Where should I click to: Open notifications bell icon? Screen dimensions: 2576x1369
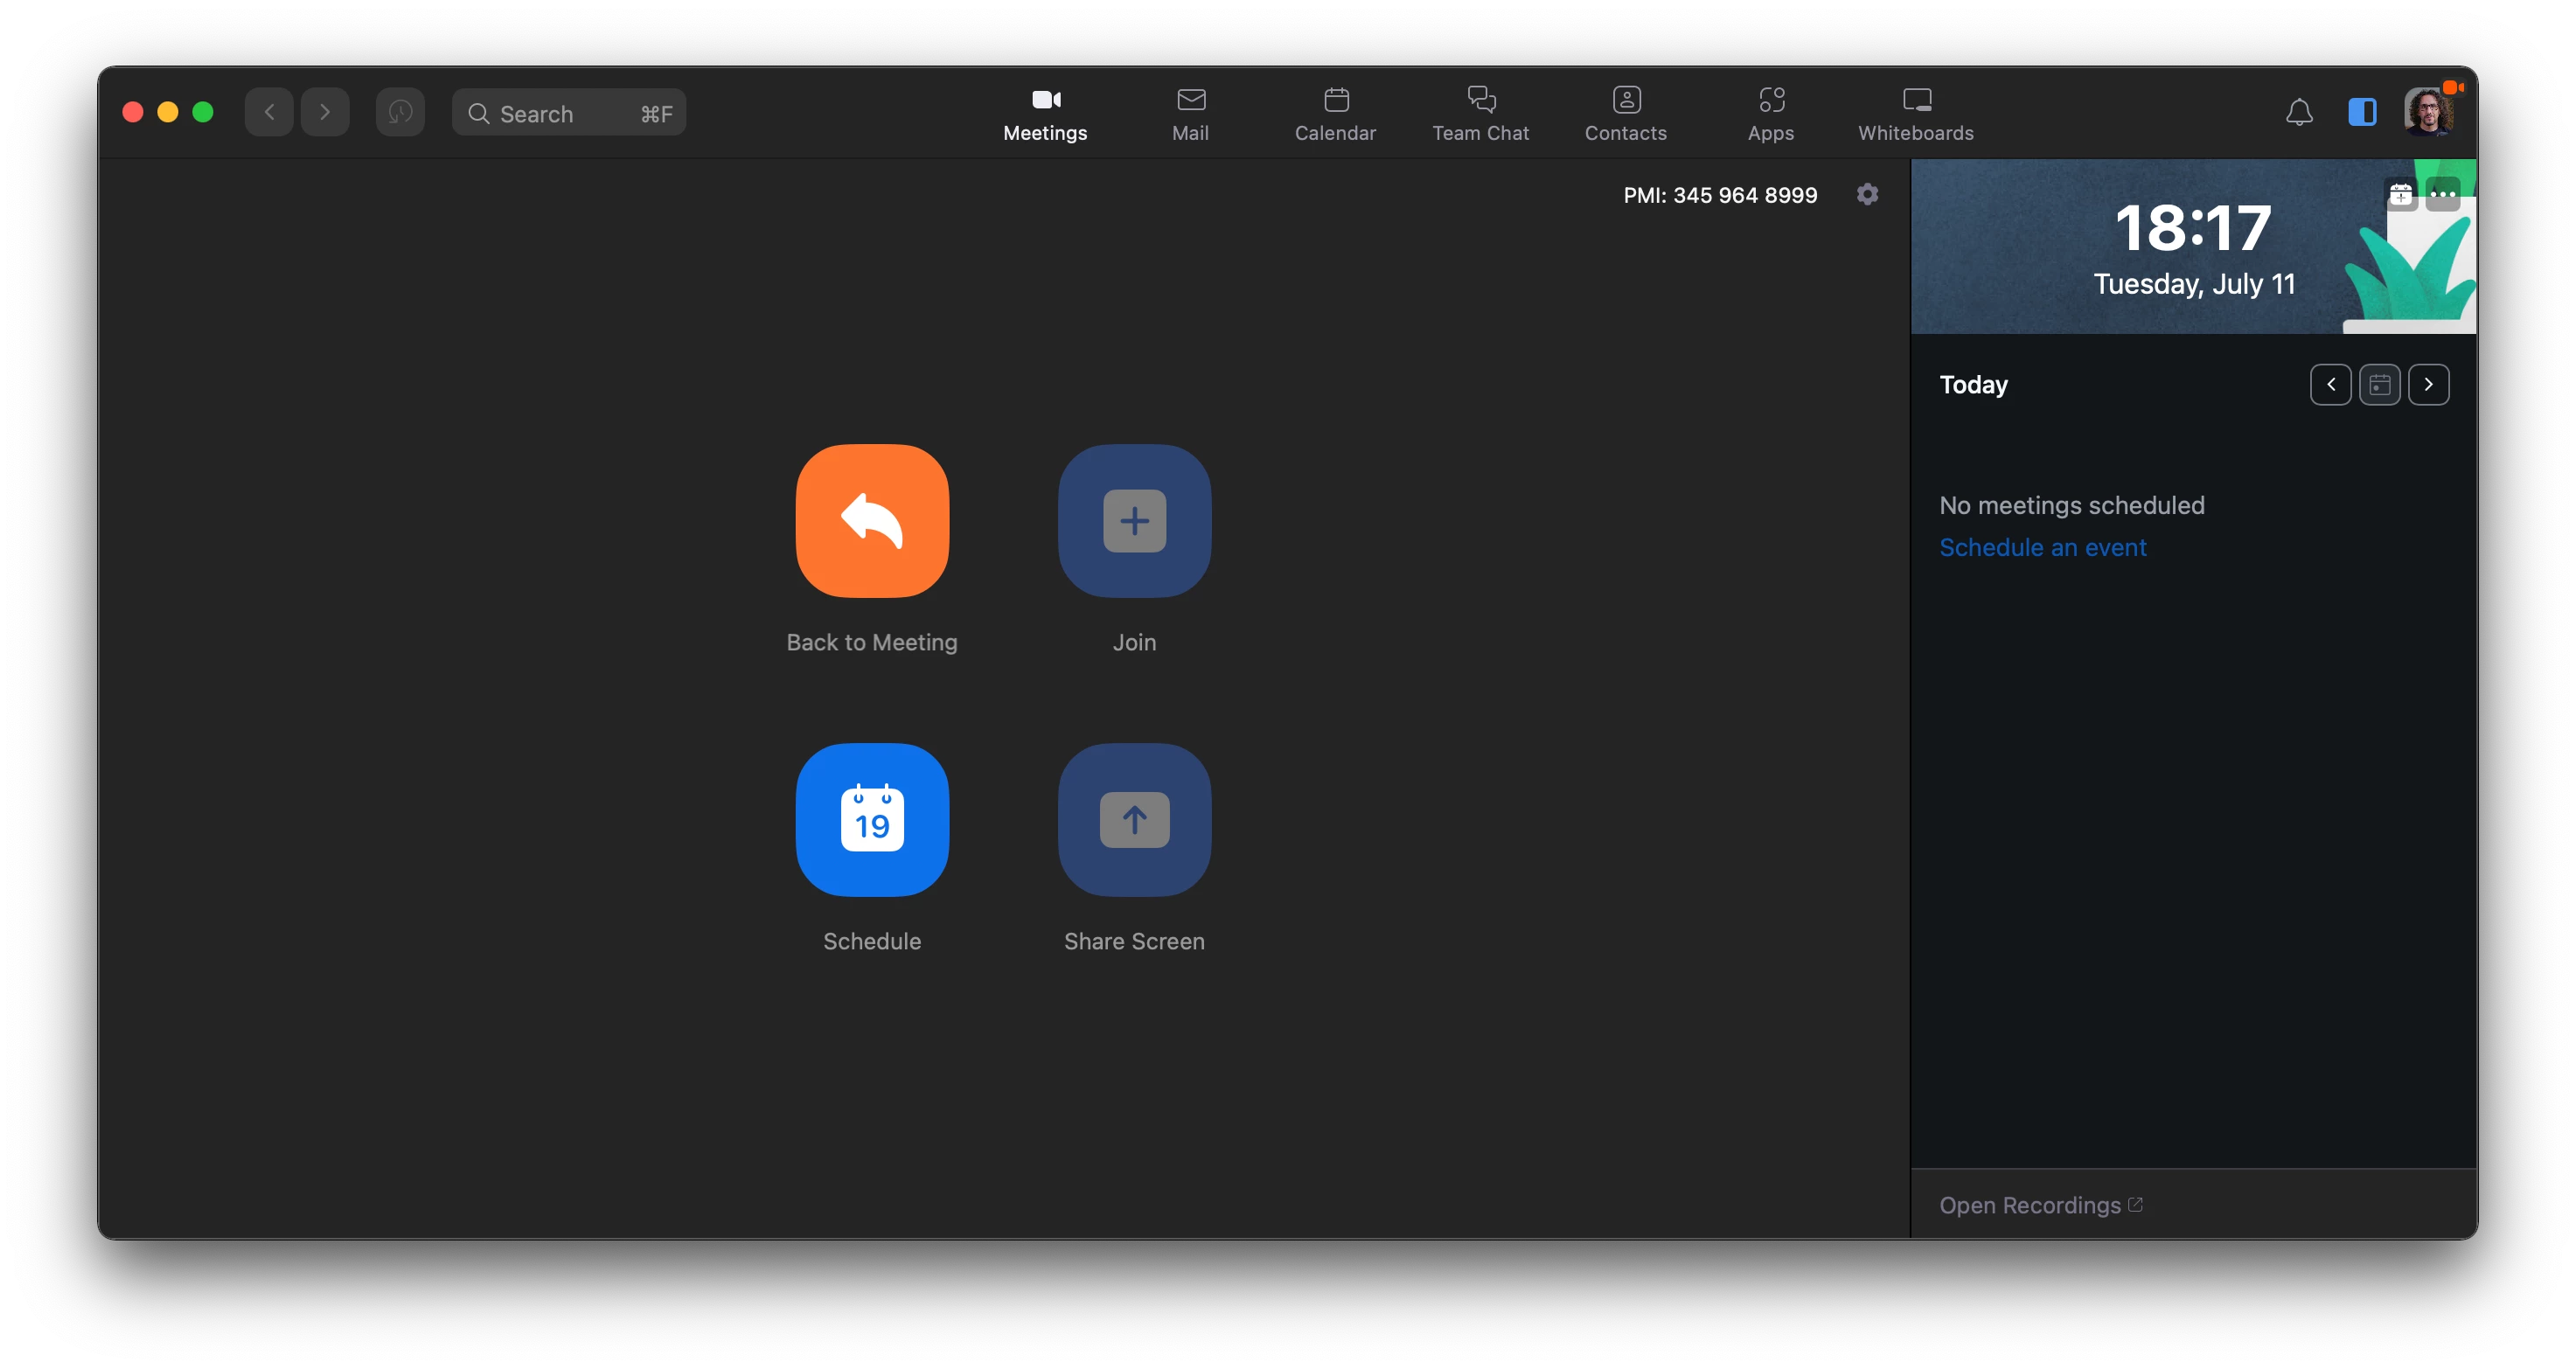pos(2299,112)
